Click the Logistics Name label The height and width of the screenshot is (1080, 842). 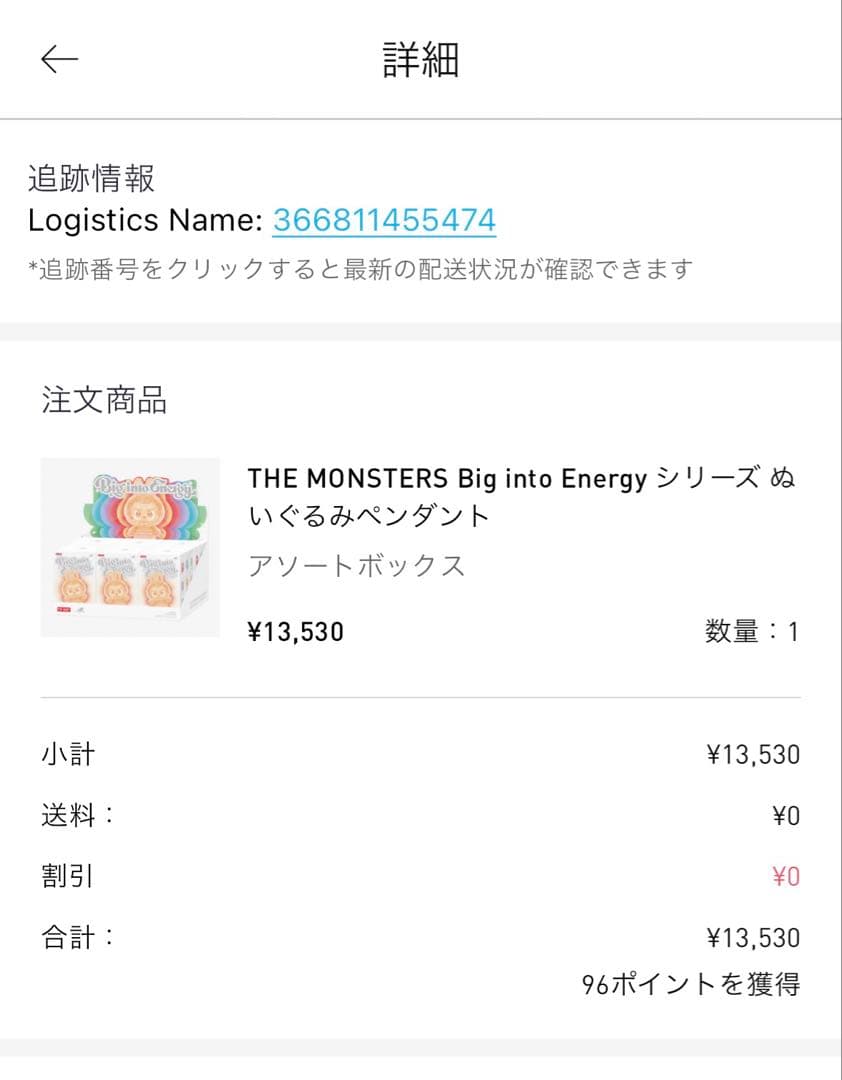click(146, 220)
